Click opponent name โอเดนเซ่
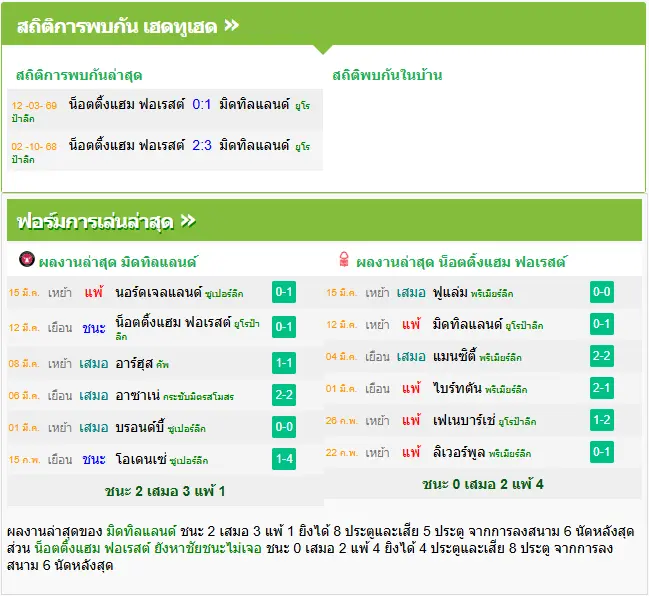Screen dimensions: 649x596 pos(141,459)
